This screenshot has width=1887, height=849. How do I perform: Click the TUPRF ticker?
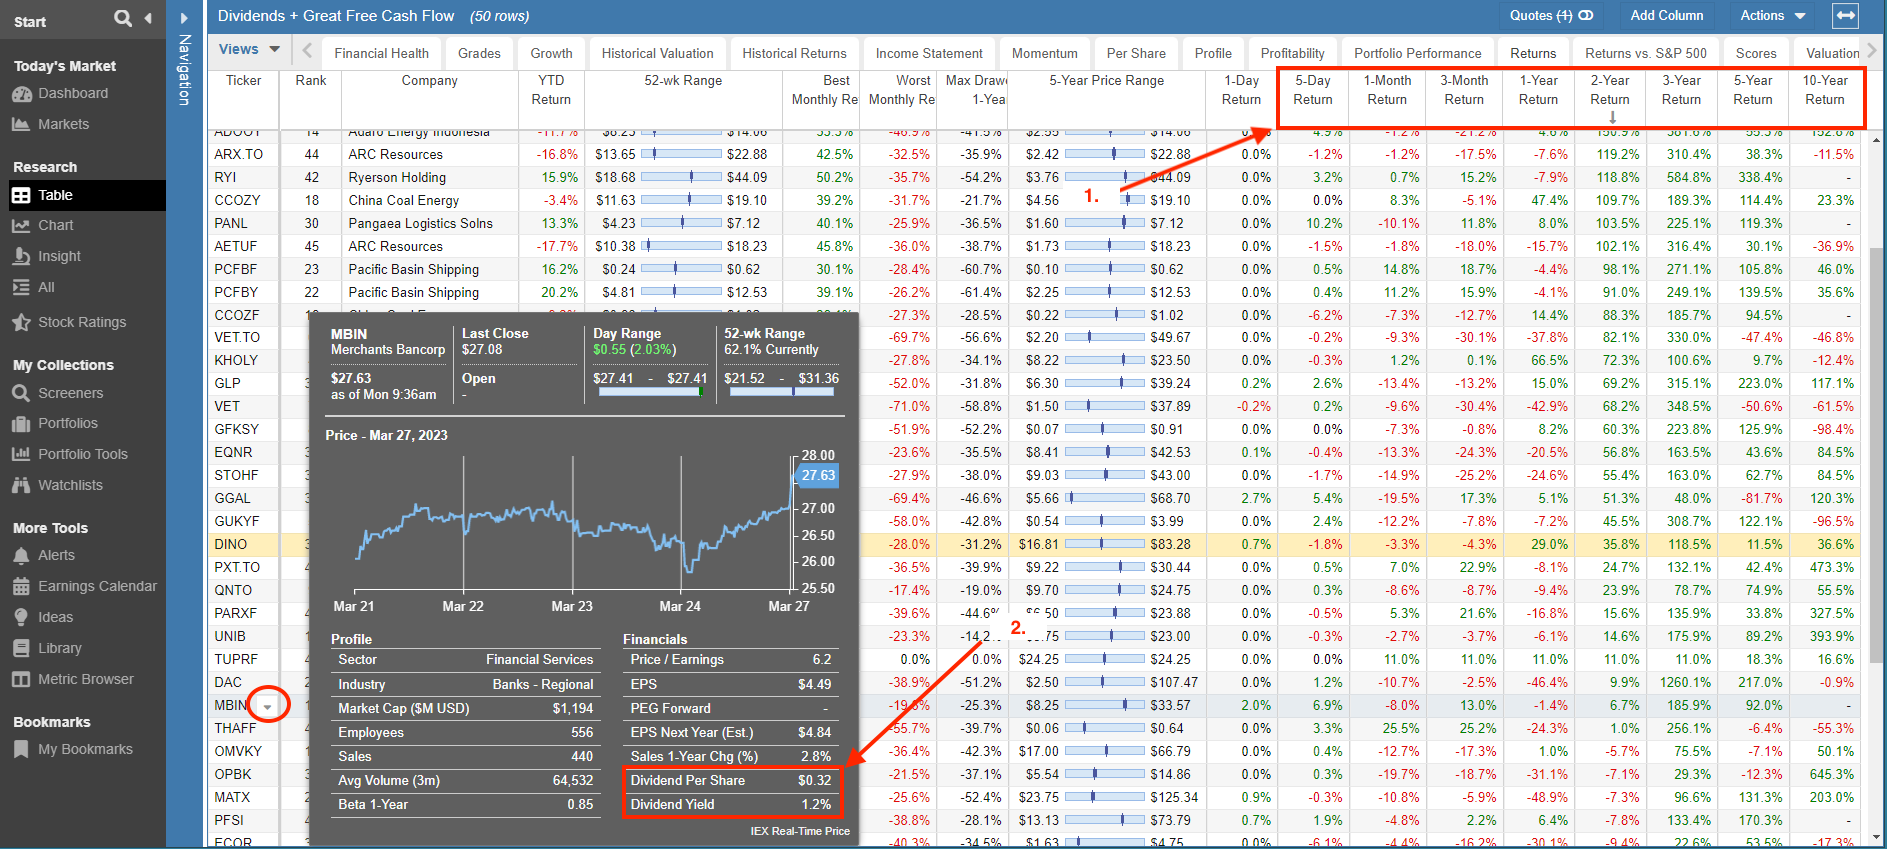(236, 659)
